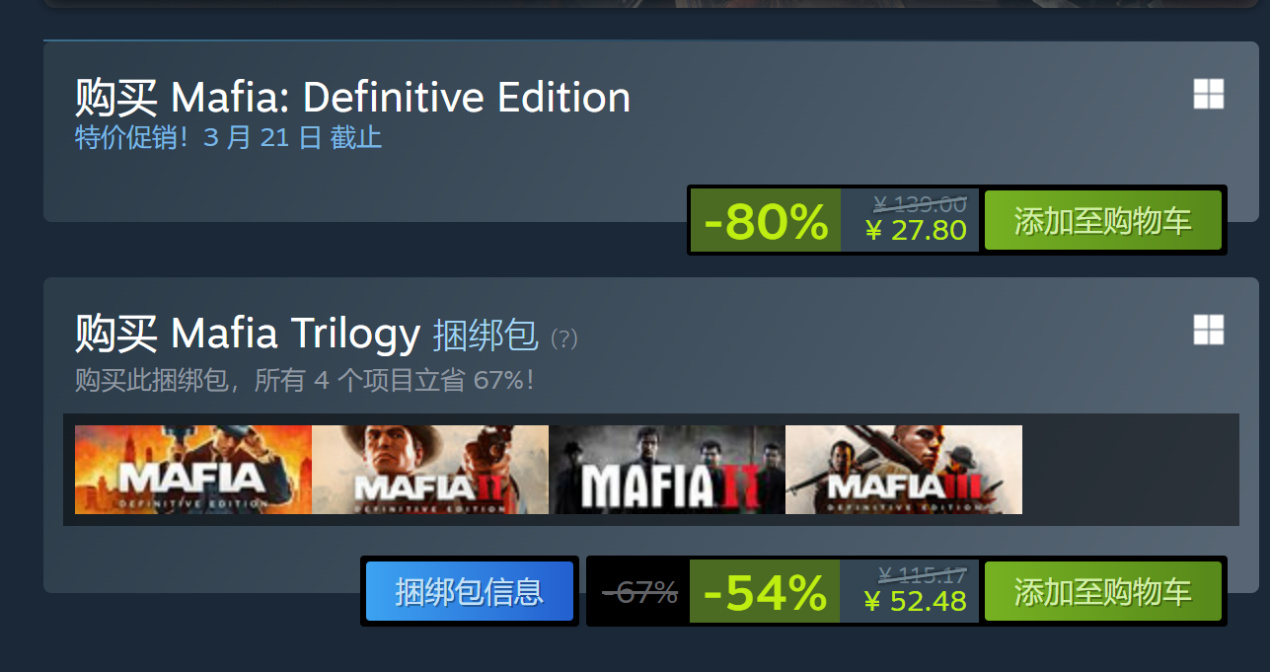Click the 特价促销 3月21日截止 sale notice
The height and width of the screenshot is (672, 1270).
coord(228,137)
